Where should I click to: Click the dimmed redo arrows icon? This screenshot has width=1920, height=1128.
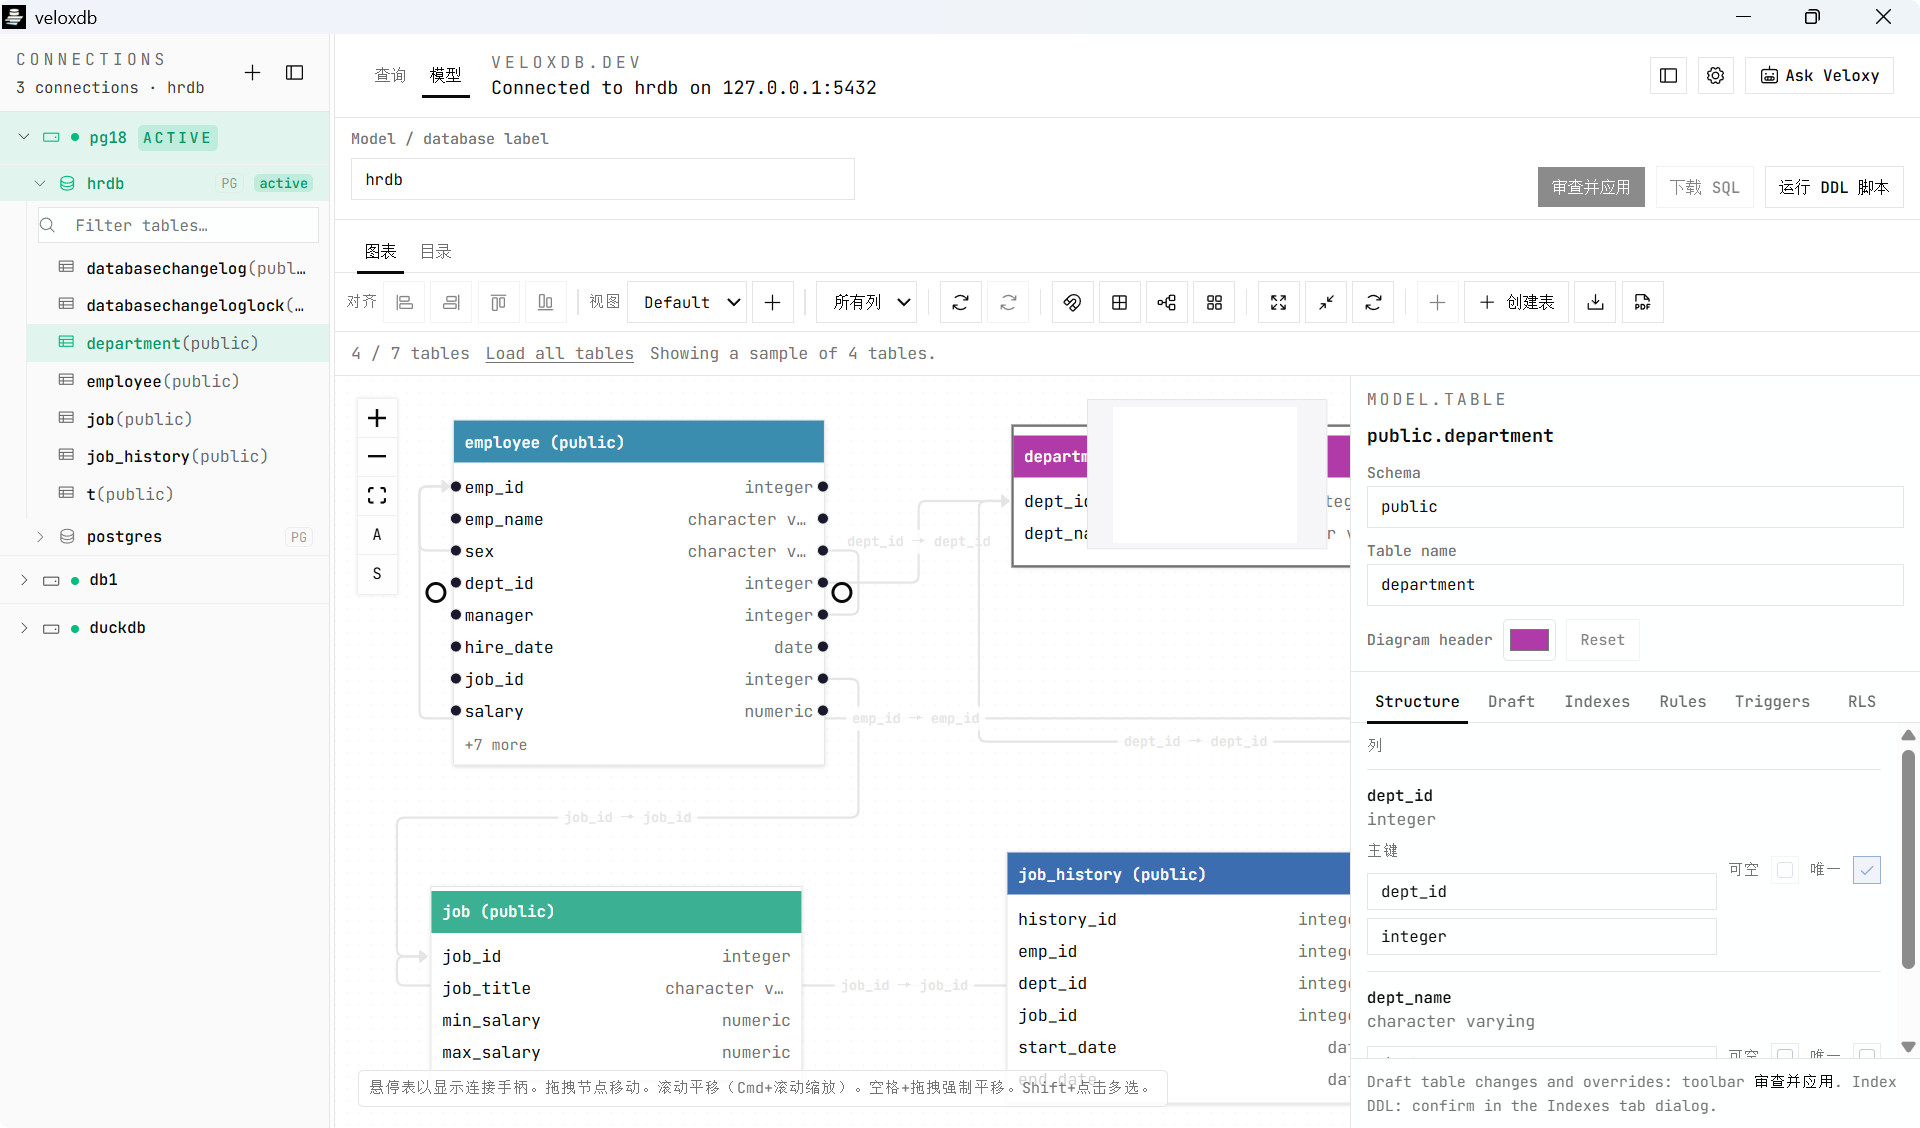[x=1009, y=302]
